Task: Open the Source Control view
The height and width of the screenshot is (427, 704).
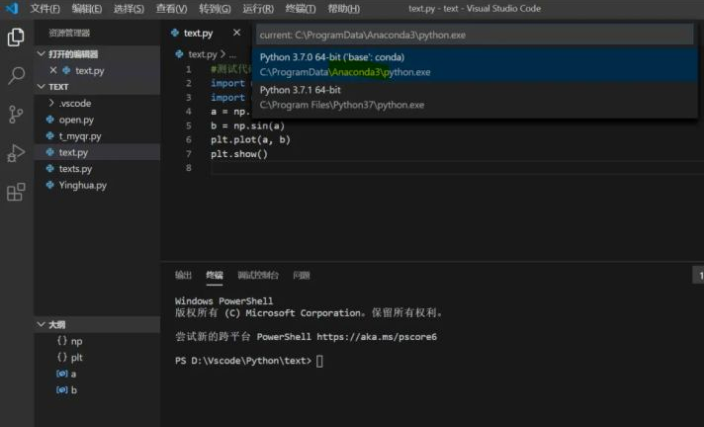Action: click(16, 114)
